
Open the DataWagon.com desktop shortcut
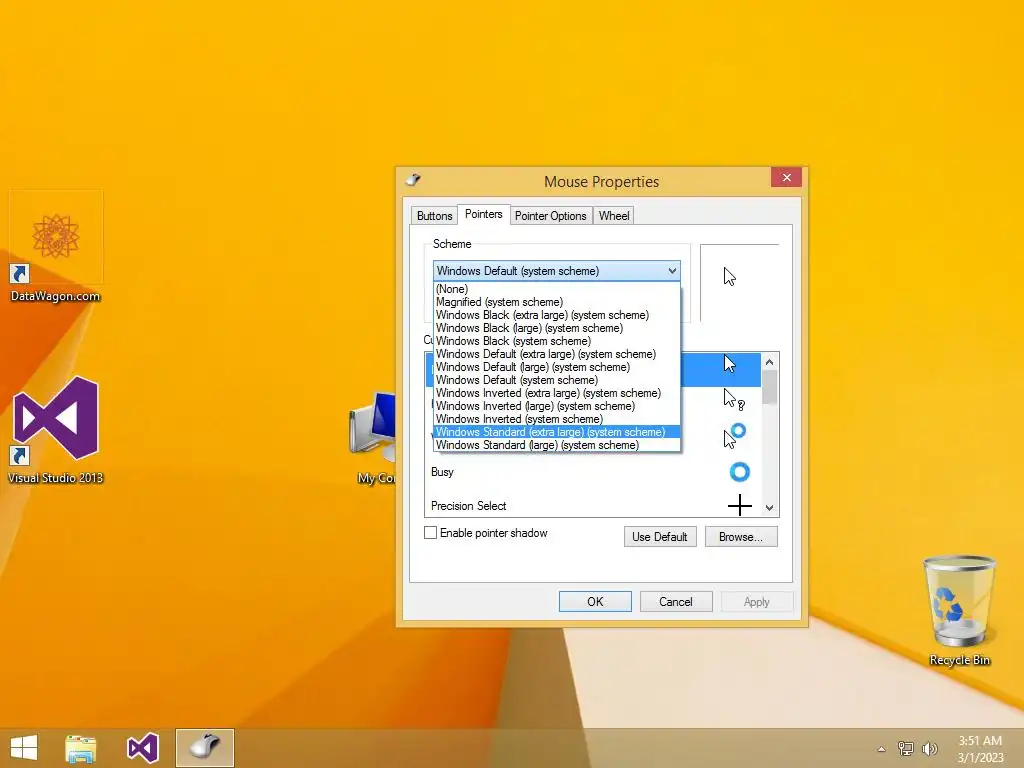56,248
